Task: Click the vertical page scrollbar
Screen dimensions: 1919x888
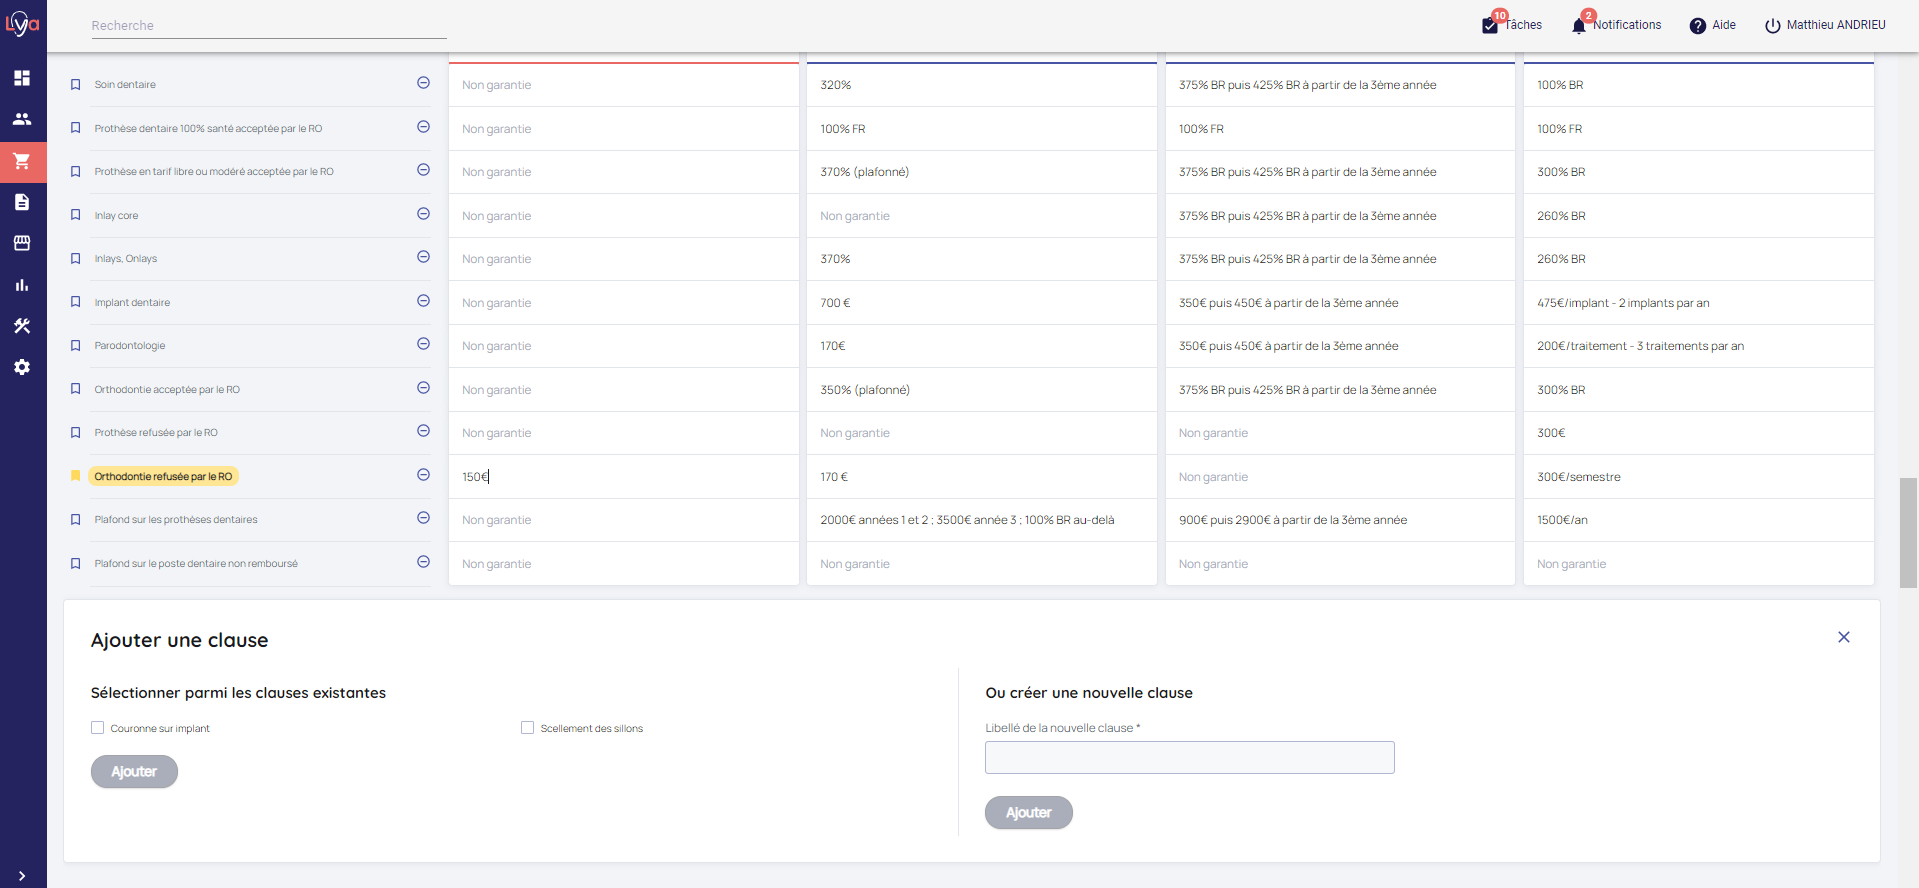Action: point(1908,532)
